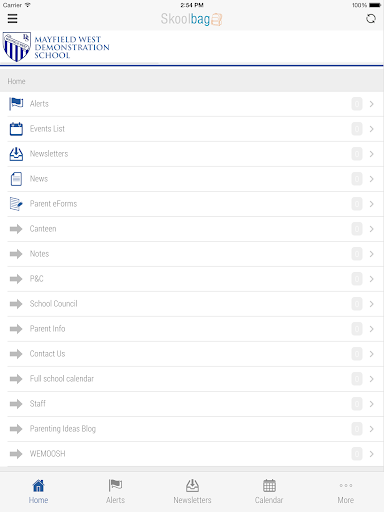Screen dimensions: 384x512
Task: Tap the Staff badge counter
Action: tap(357, 404)
